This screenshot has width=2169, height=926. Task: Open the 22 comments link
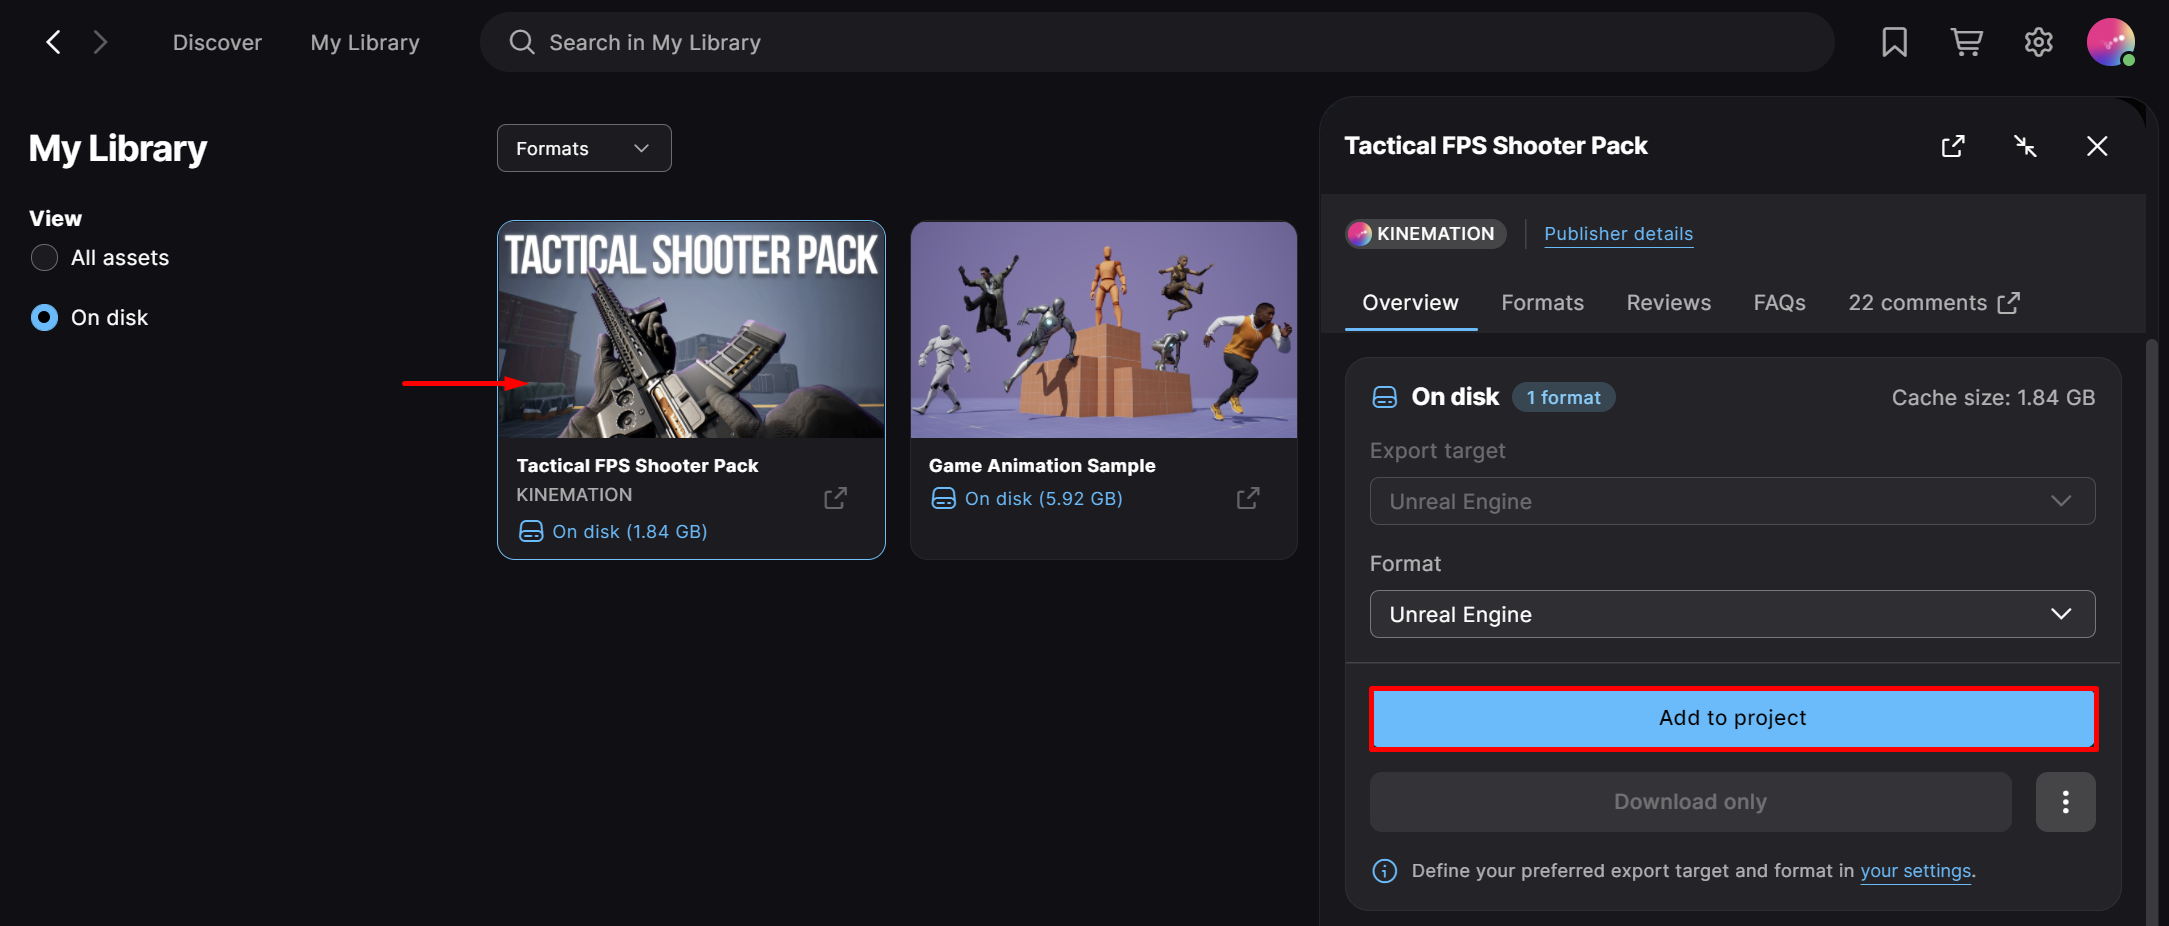click(1934, 303)
